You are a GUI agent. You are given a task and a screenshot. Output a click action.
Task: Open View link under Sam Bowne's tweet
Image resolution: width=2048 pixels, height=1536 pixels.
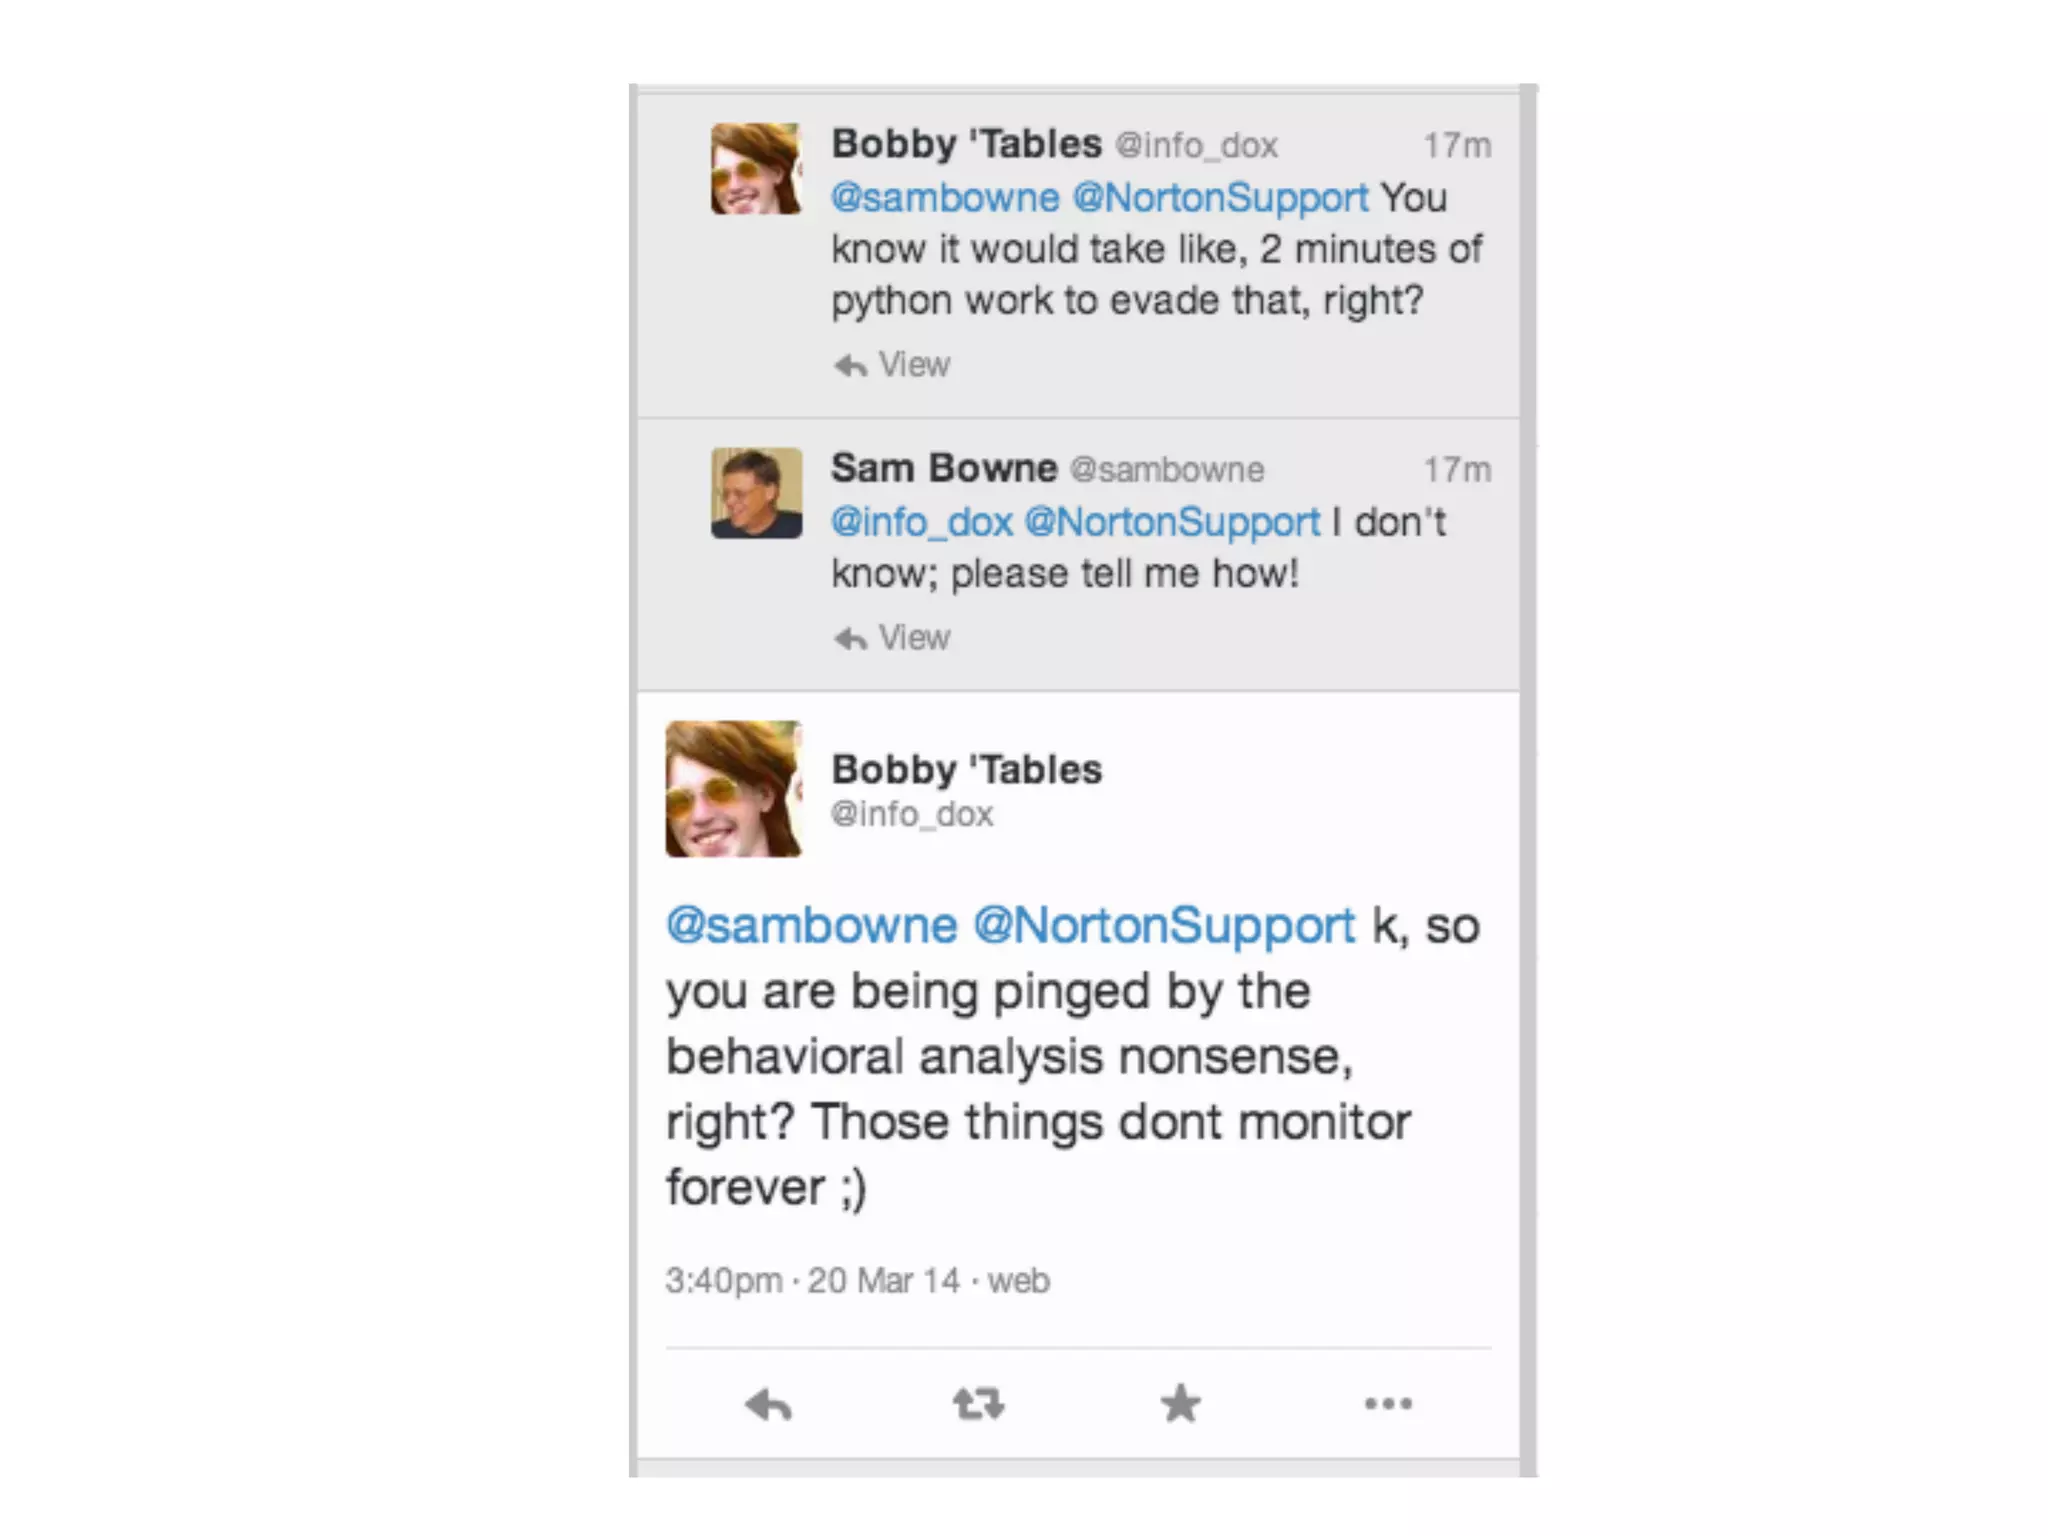pos(914,638)
